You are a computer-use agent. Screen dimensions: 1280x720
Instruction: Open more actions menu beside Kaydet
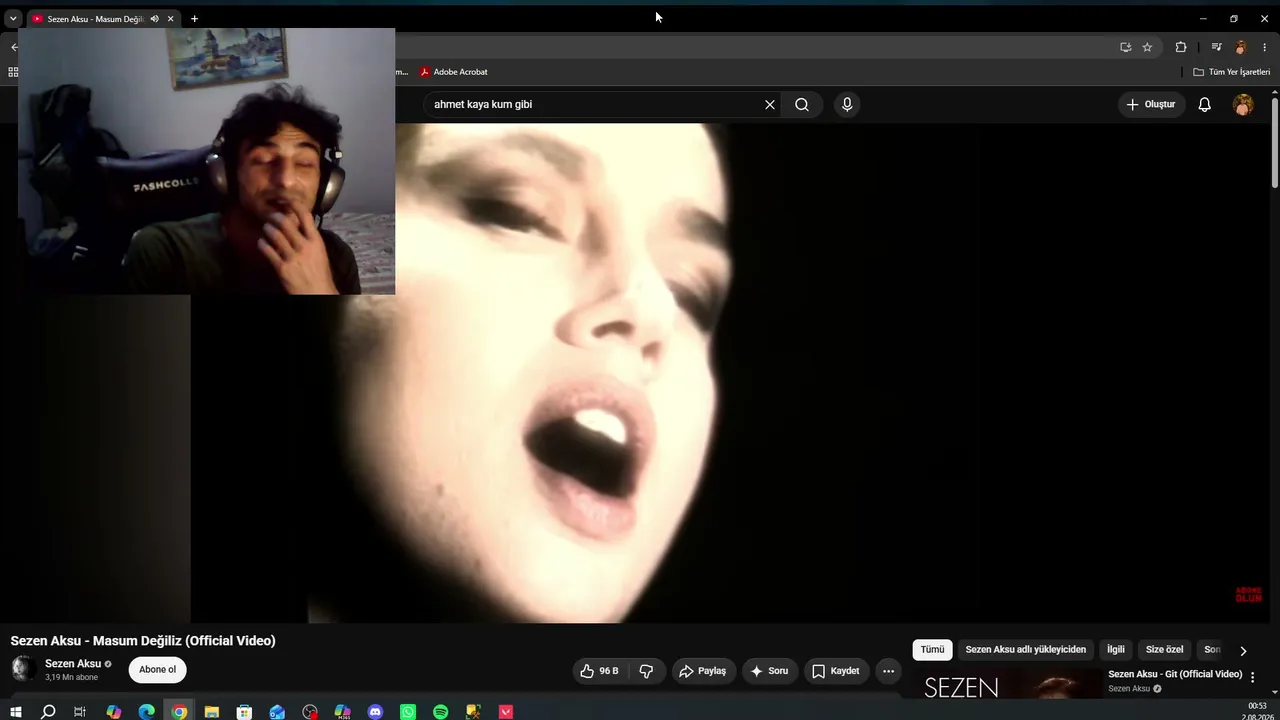point(888,671)
